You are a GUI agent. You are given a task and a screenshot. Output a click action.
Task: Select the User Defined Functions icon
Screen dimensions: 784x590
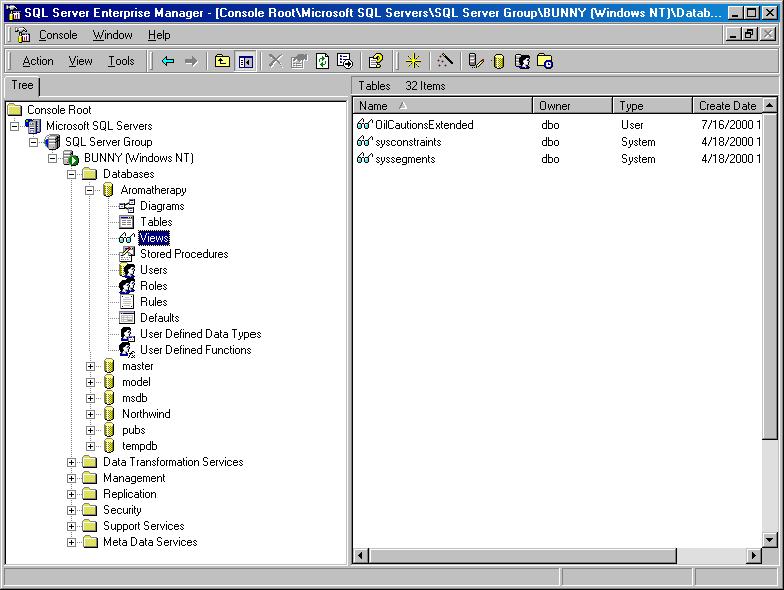127,350
